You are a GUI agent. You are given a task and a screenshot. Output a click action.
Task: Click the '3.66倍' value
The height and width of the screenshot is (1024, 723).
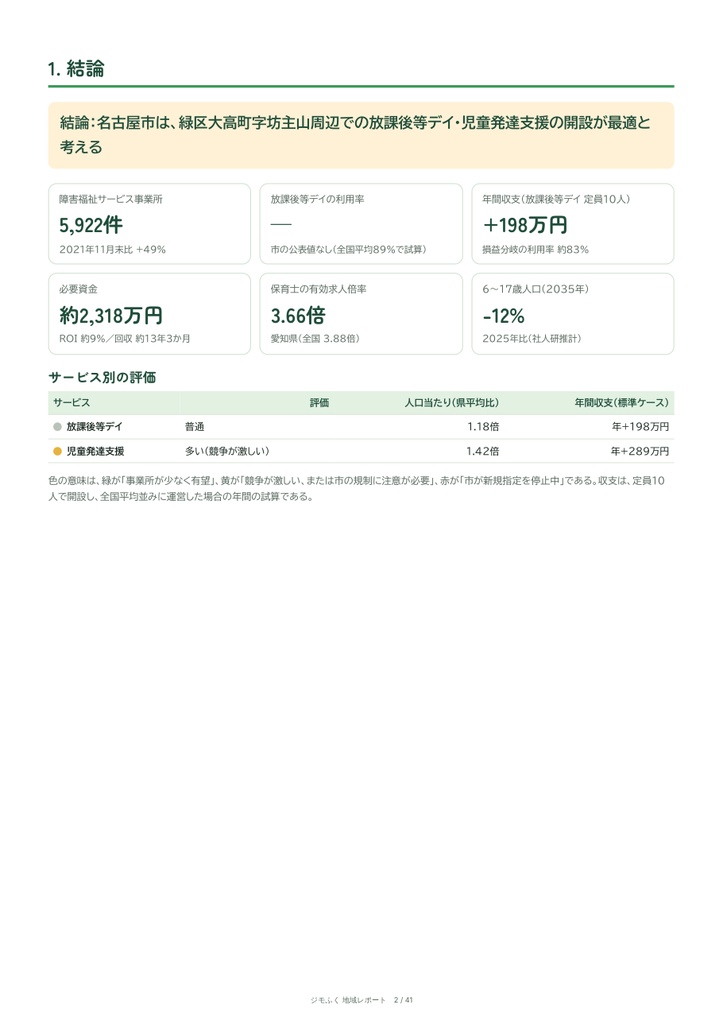[x=298, y=315]
